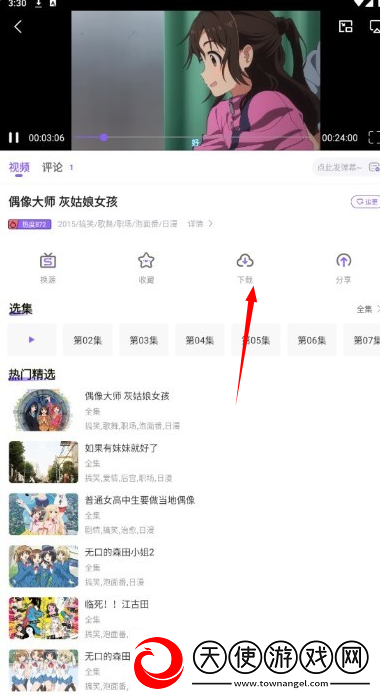Select episode 第03集

[143, 340]
